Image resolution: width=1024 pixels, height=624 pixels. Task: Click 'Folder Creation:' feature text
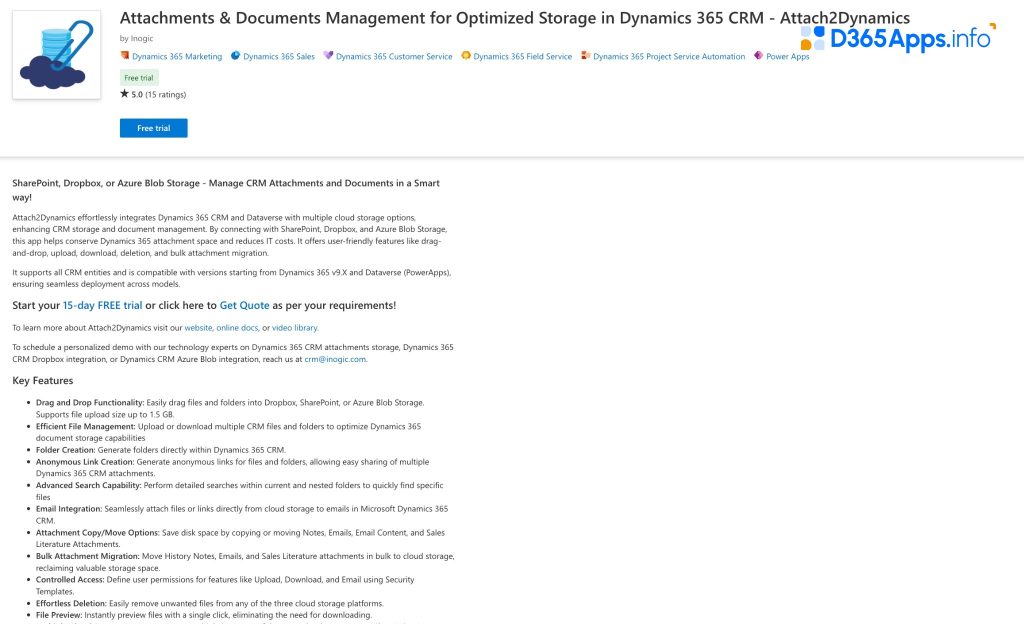coord(65,450)
